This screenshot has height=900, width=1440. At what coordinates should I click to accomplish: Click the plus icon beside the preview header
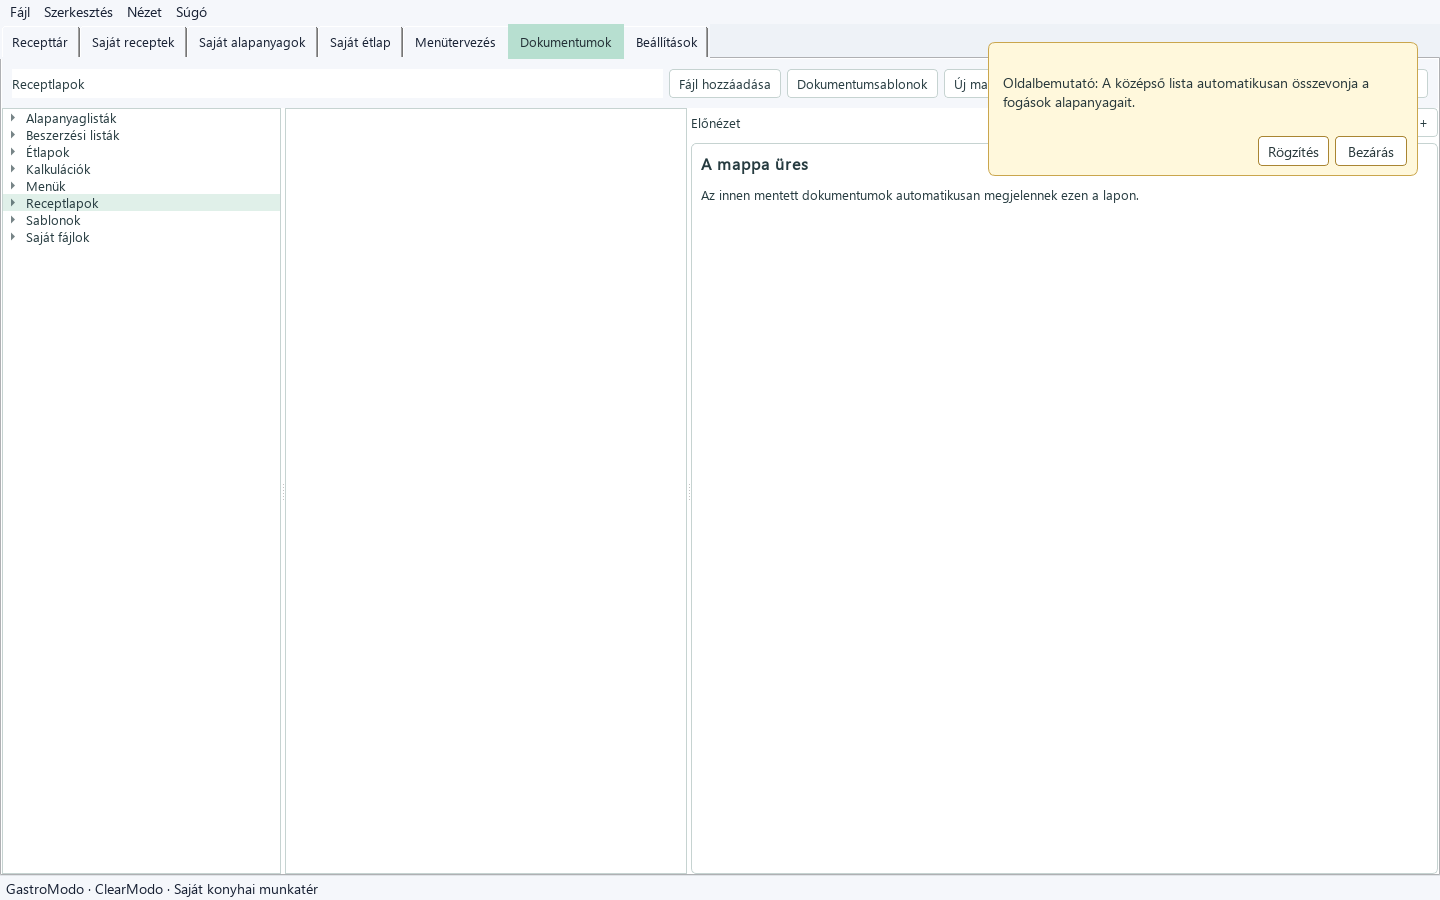click(1423, 123)
